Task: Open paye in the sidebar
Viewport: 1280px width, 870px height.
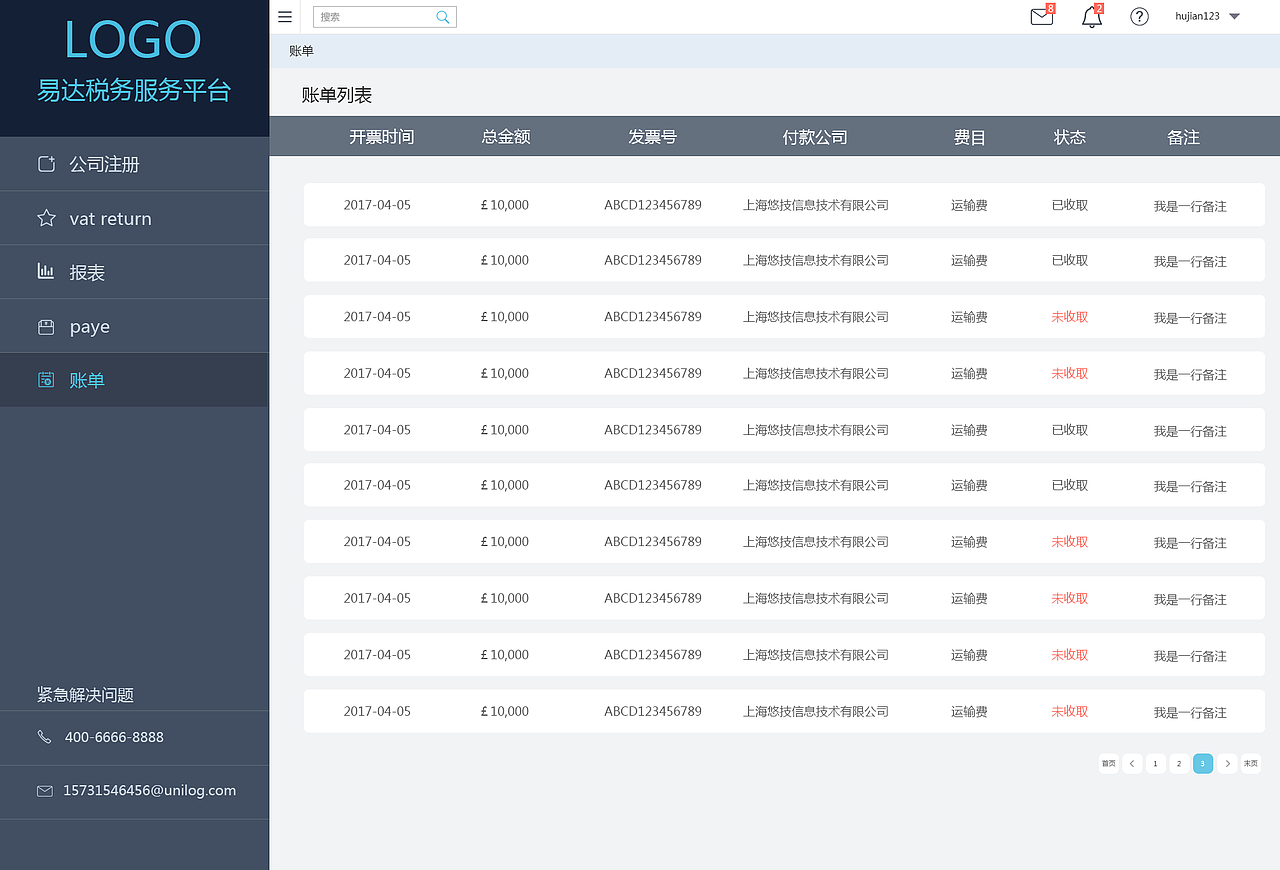Action: coord(134,326)
